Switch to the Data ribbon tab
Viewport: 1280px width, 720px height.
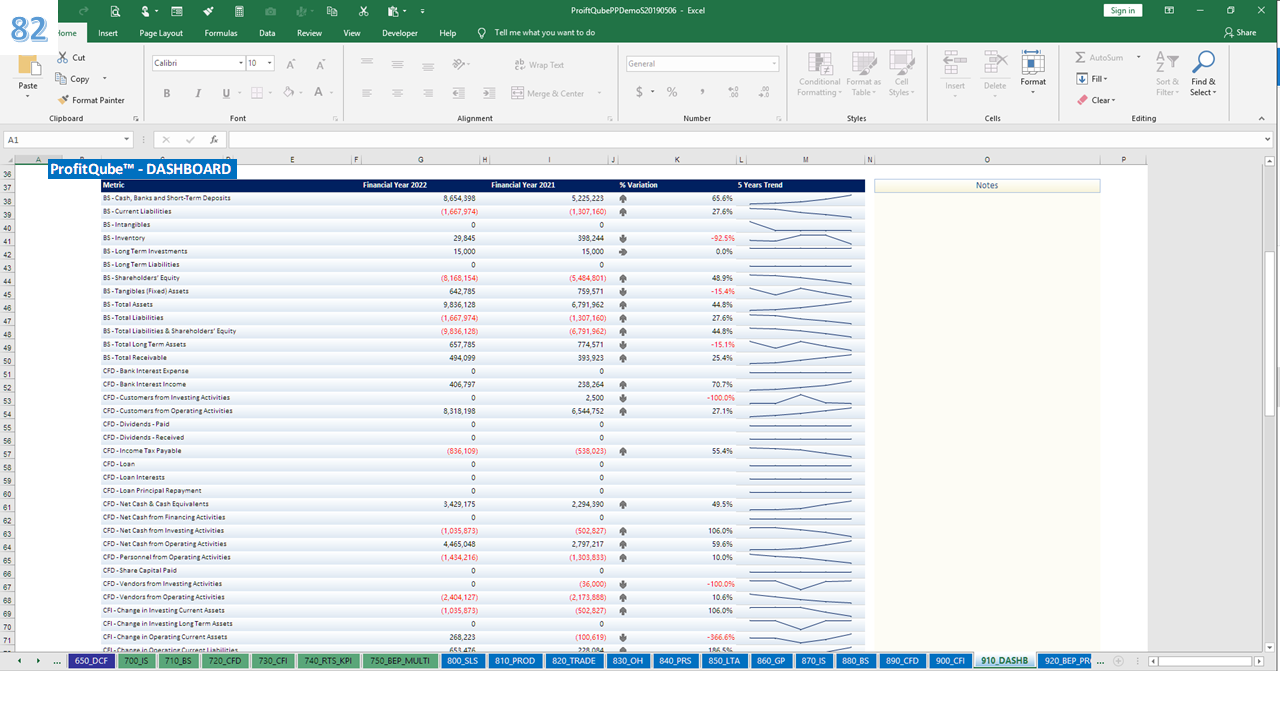pyautogui.click(x=267, y=33)
